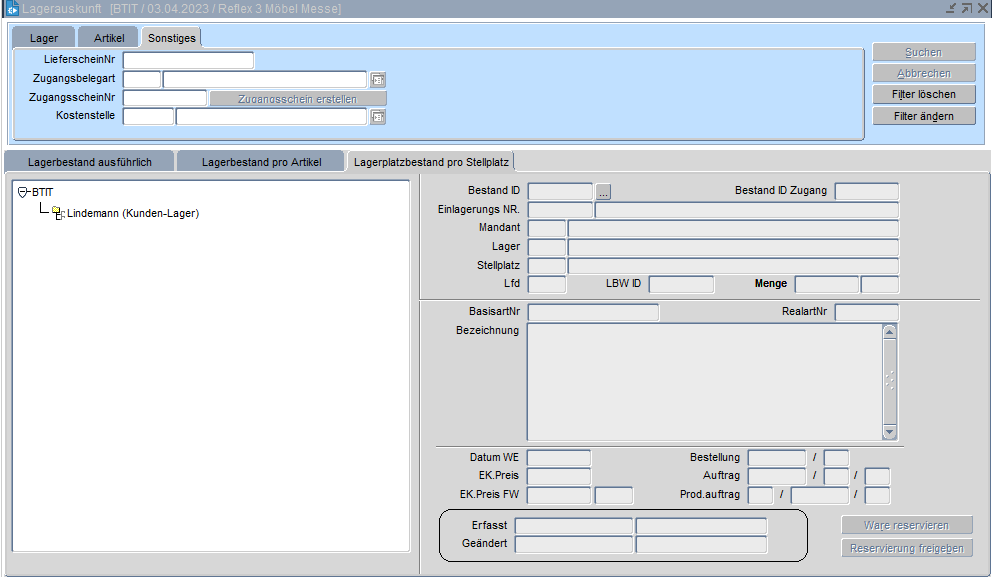The height and width of the screenshot is (577, 992).
Task: Click the Kostenstelle code field
Action: [148, 117]
